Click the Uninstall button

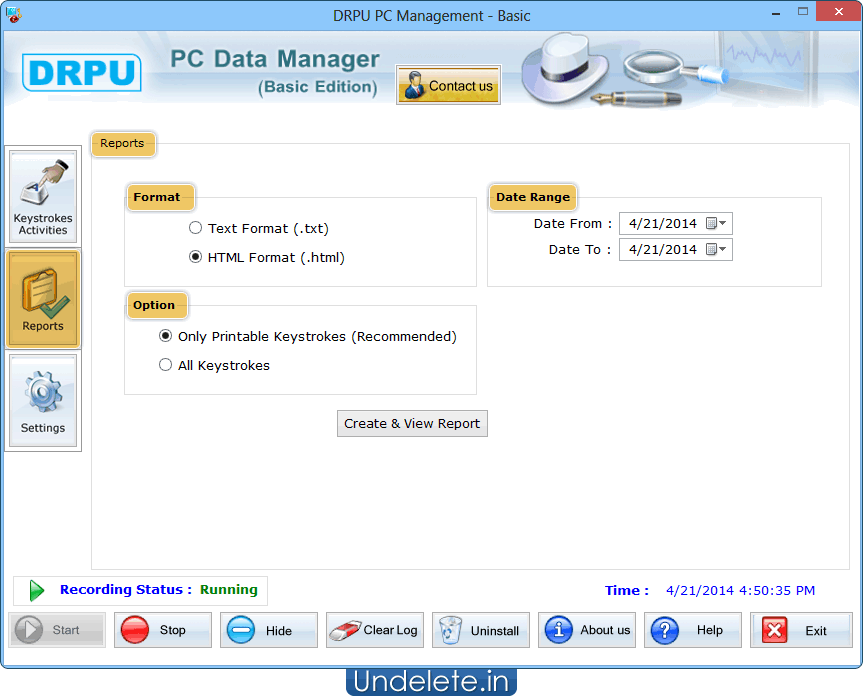tap(481, 630)
